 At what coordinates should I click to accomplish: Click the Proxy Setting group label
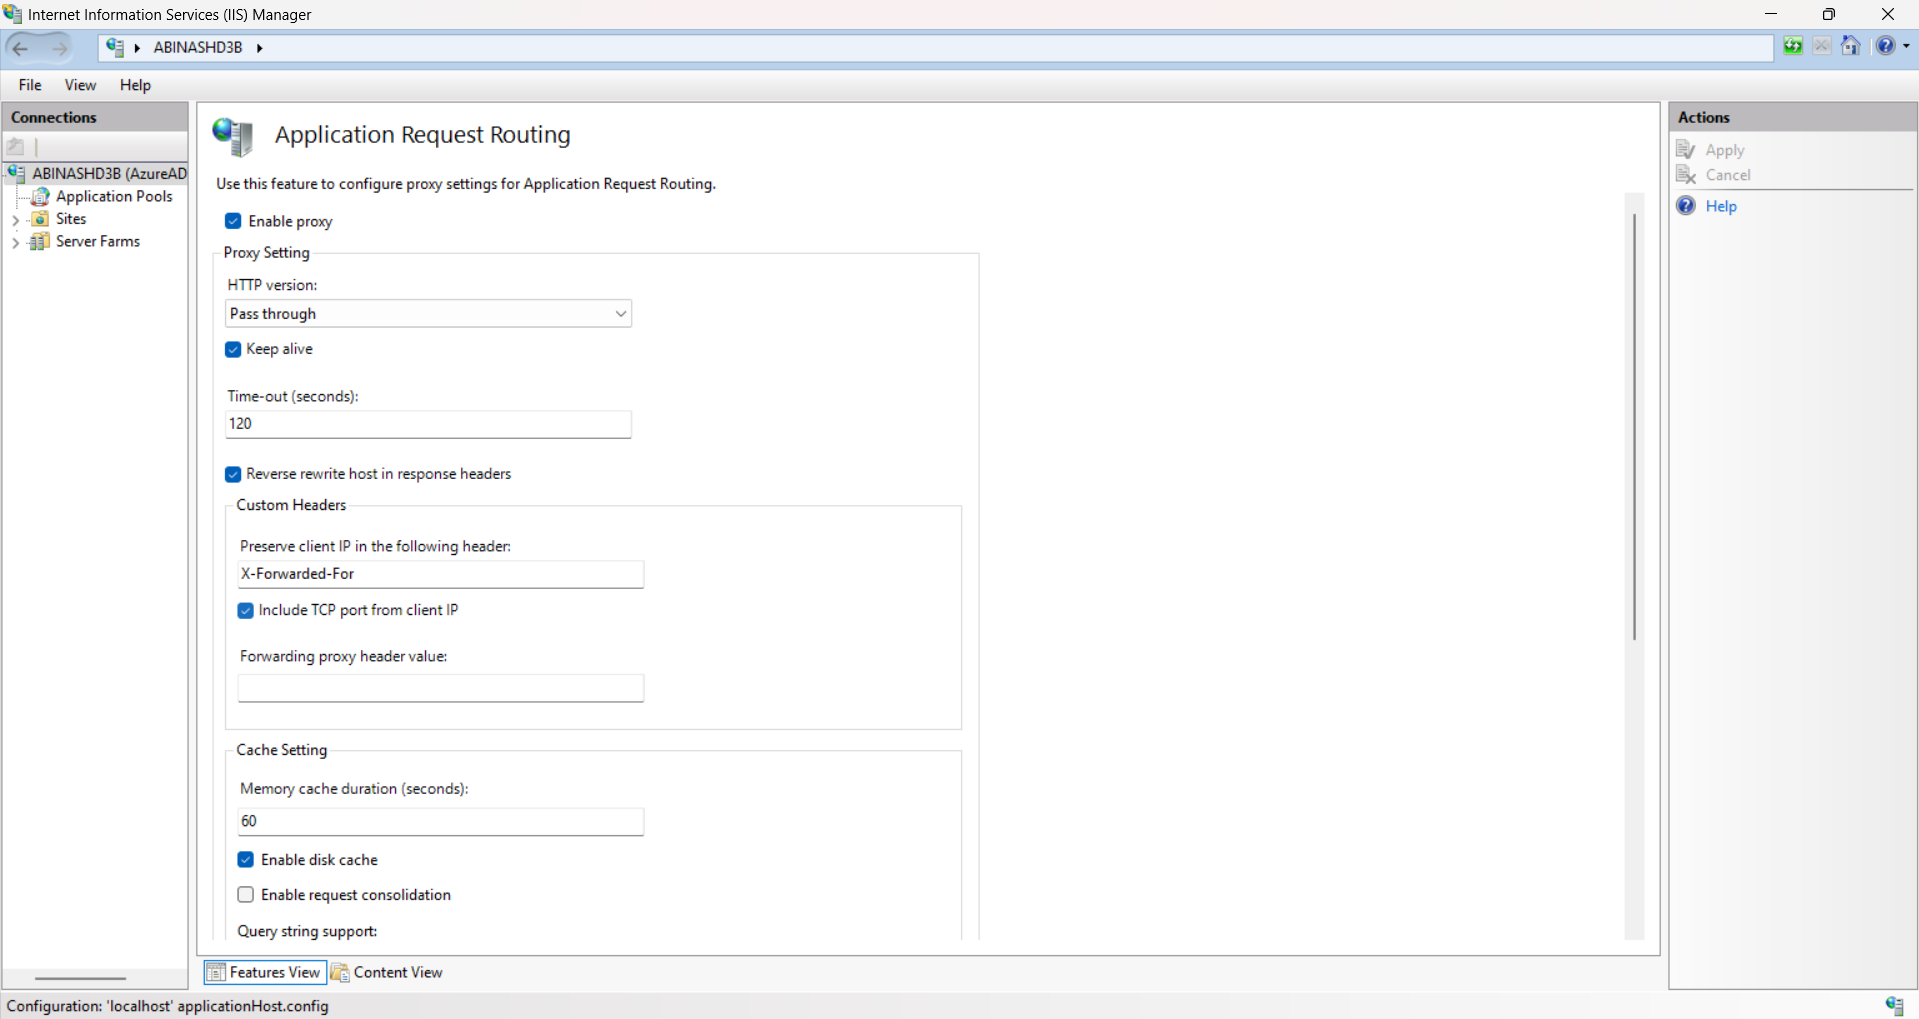point(266,252)
